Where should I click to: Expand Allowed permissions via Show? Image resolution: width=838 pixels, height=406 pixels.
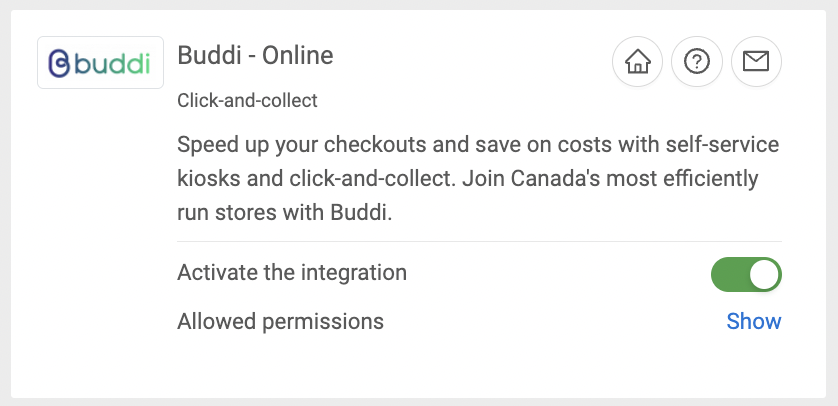pos(753,321)
